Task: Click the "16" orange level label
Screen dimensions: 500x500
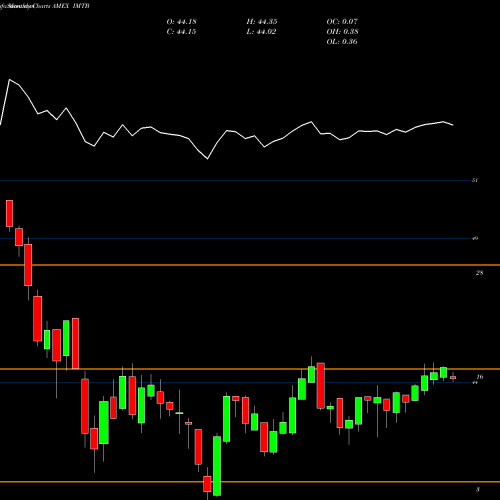Action: click(480, 377)
